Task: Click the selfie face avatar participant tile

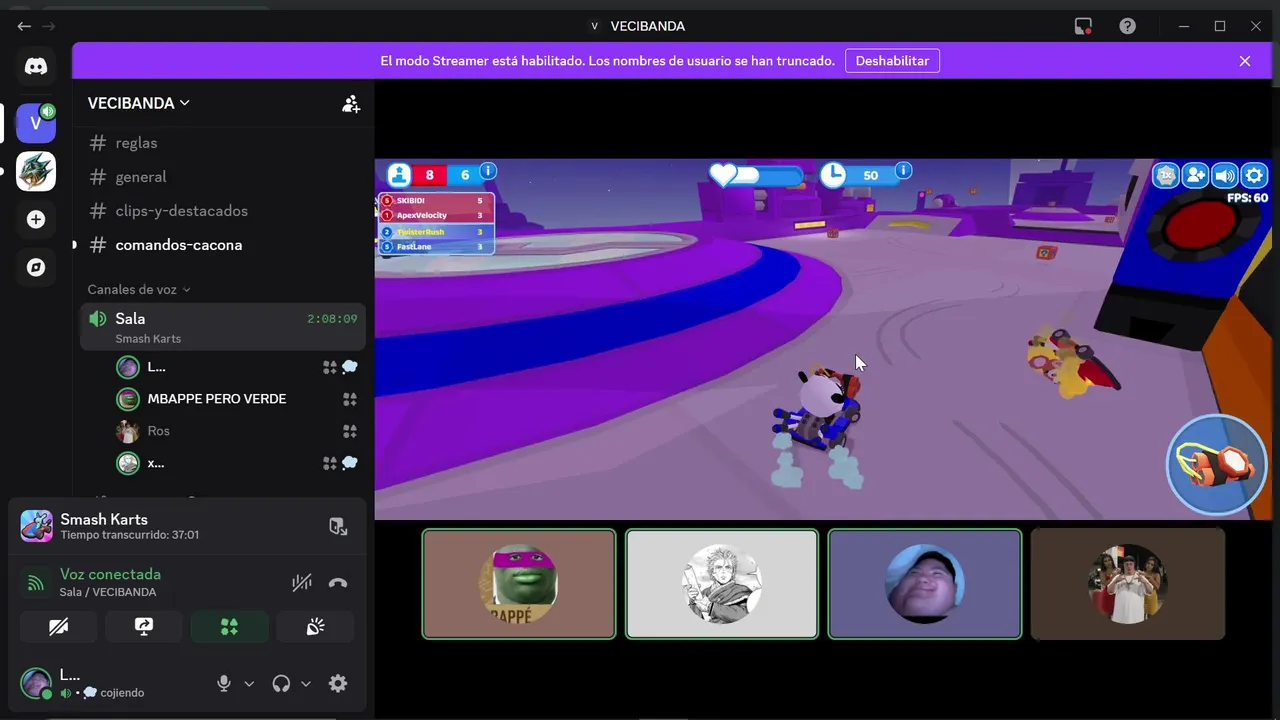Action: click(925, 584)
